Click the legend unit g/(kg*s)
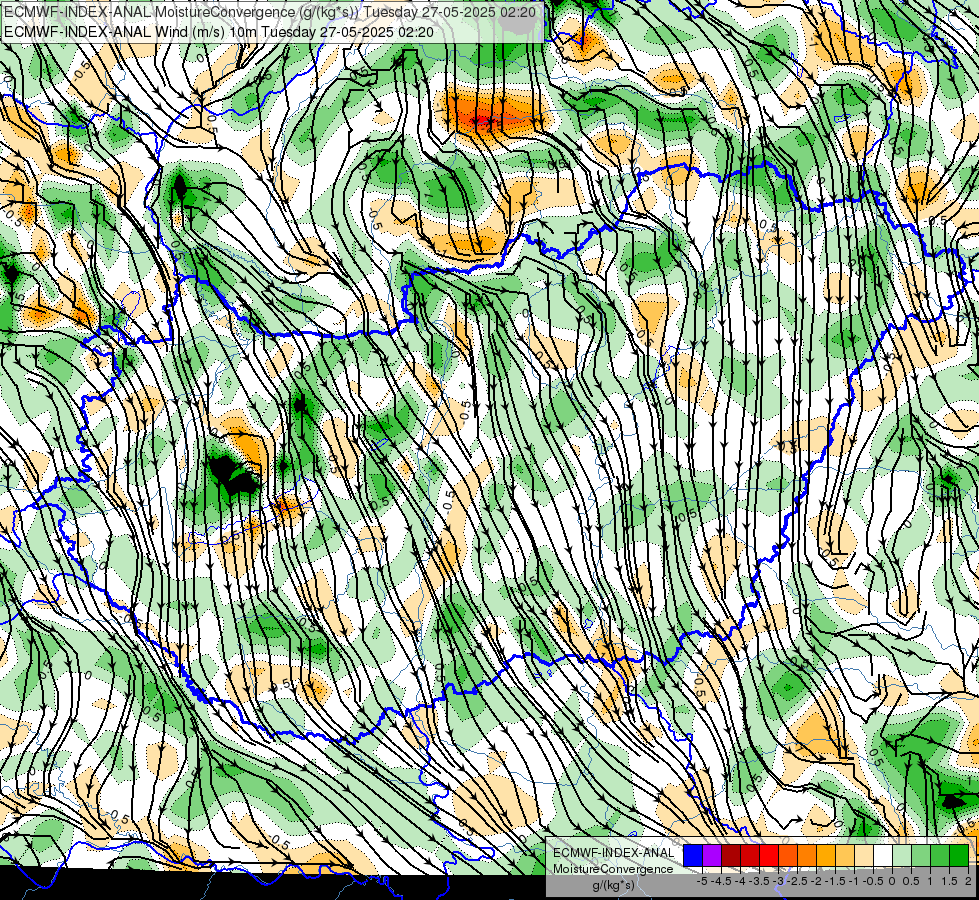 pyautogui.click(x=613, y=886)
